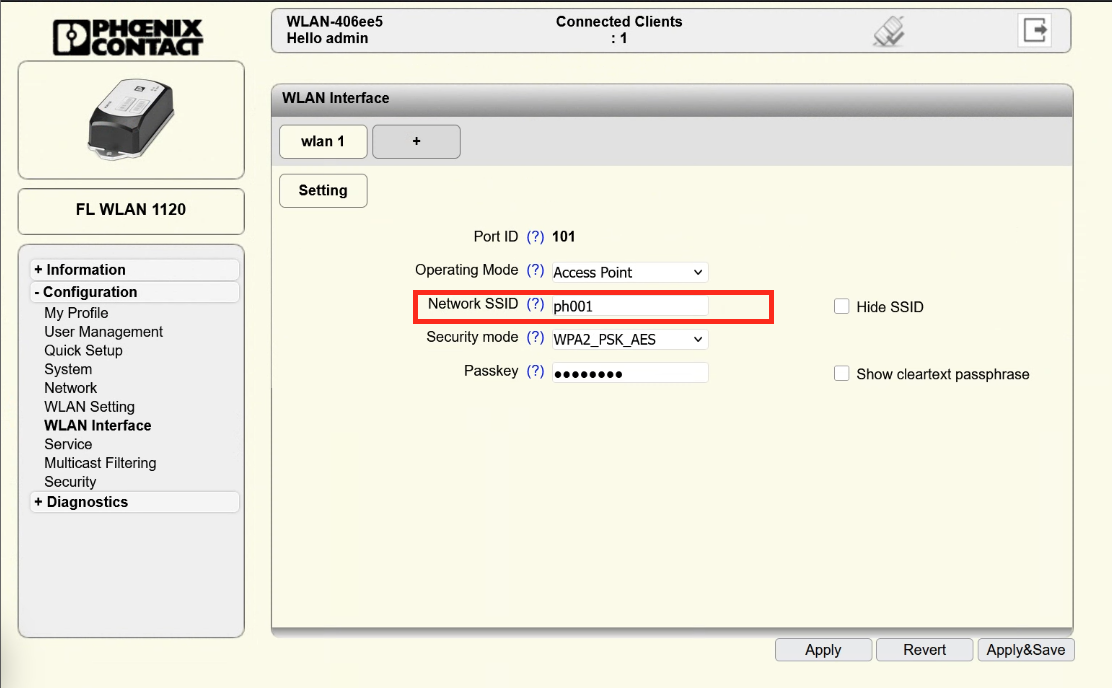Click the Revert button
Image resolution: width=1112 pixels, height=688 pixels.
[x=924, y=650]
